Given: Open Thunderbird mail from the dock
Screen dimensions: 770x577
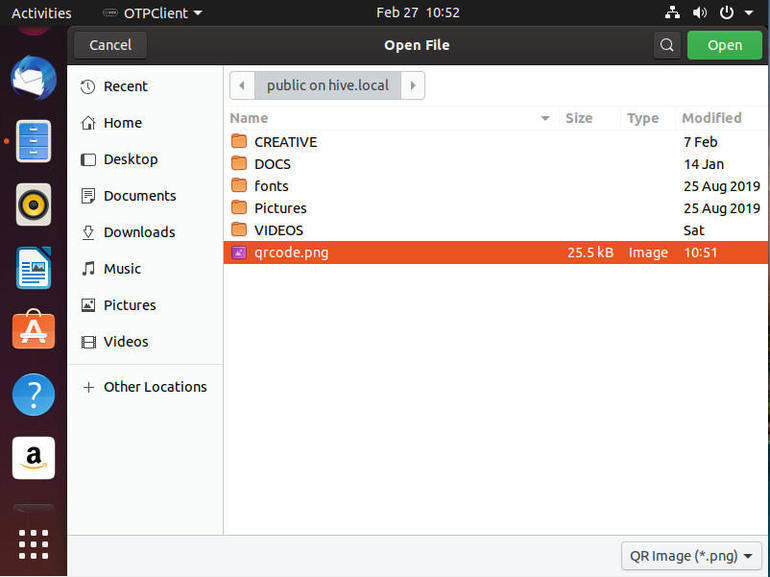Looking at the screenshot, I should click(x=33, y=79).
